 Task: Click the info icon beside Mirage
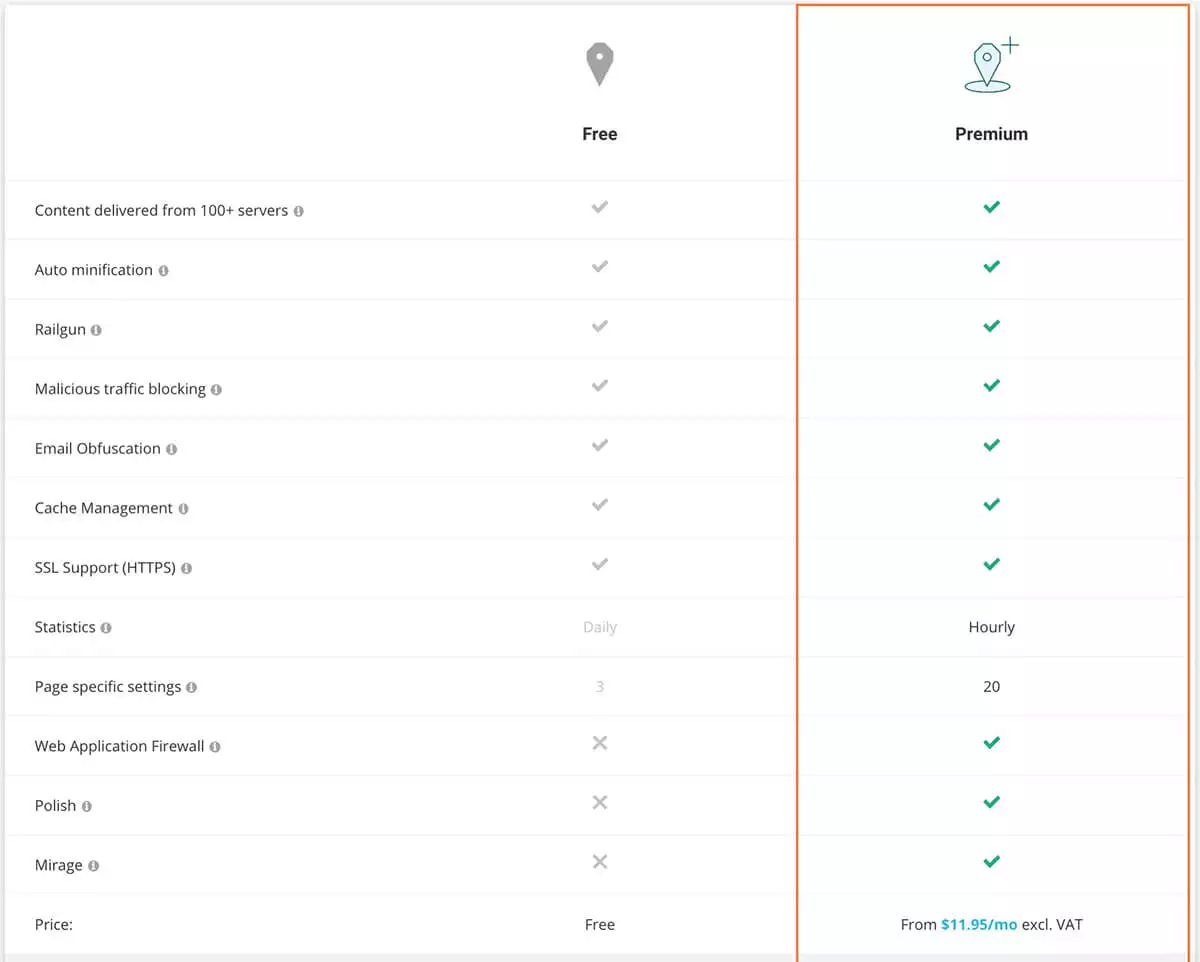tap(94, 866)
